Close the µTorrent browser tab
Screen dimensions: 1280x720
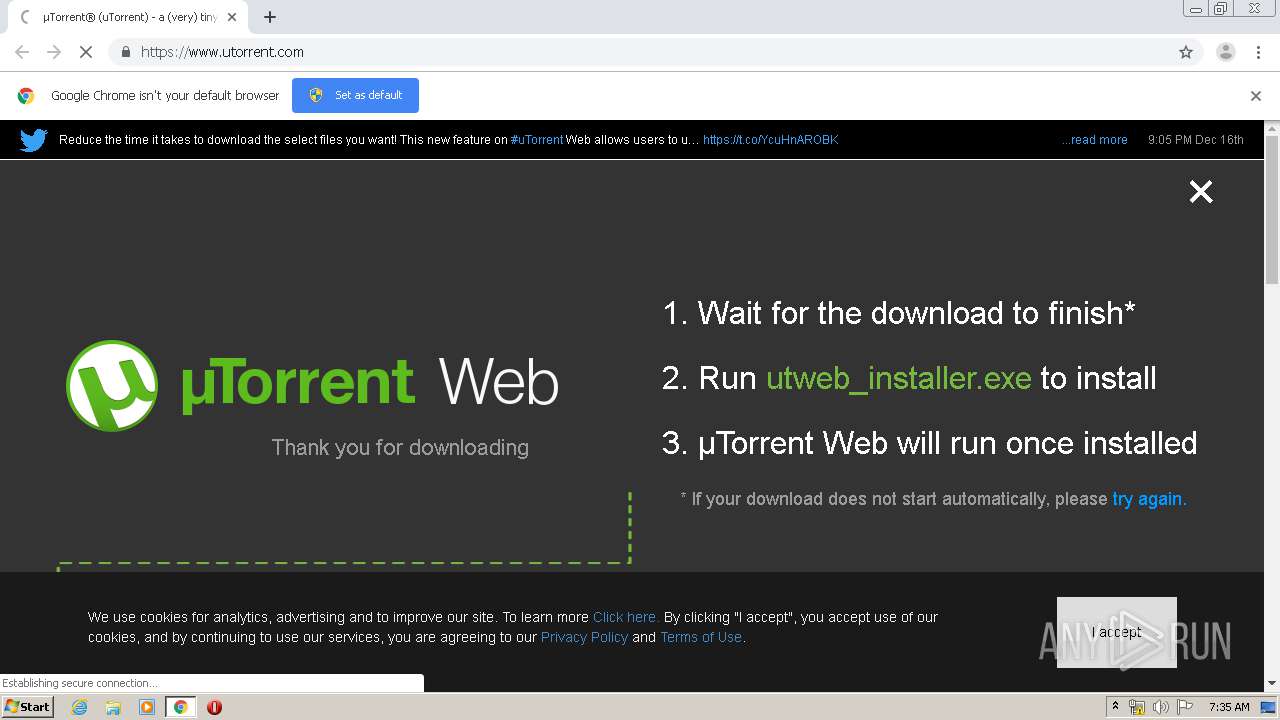pyautogui.click(x=232, y=17)
